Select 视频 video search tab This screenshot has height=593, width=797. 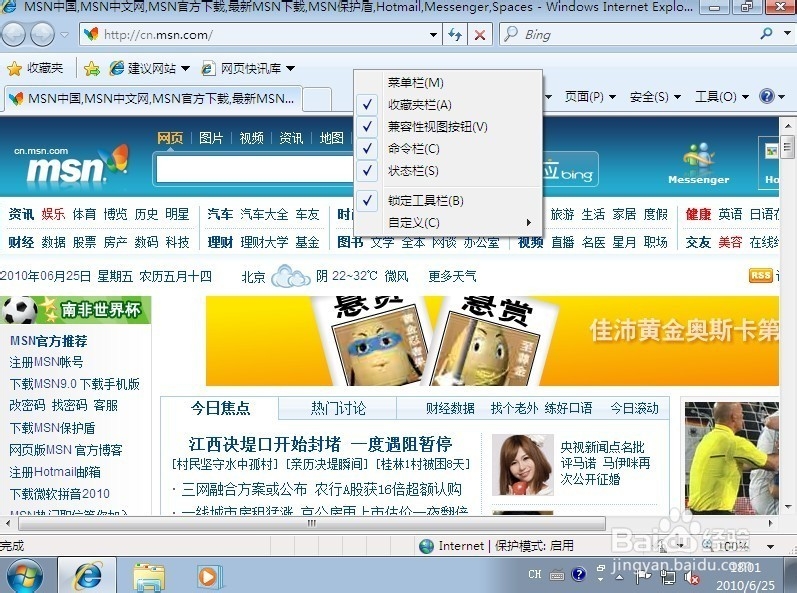[x=251, y=138]
